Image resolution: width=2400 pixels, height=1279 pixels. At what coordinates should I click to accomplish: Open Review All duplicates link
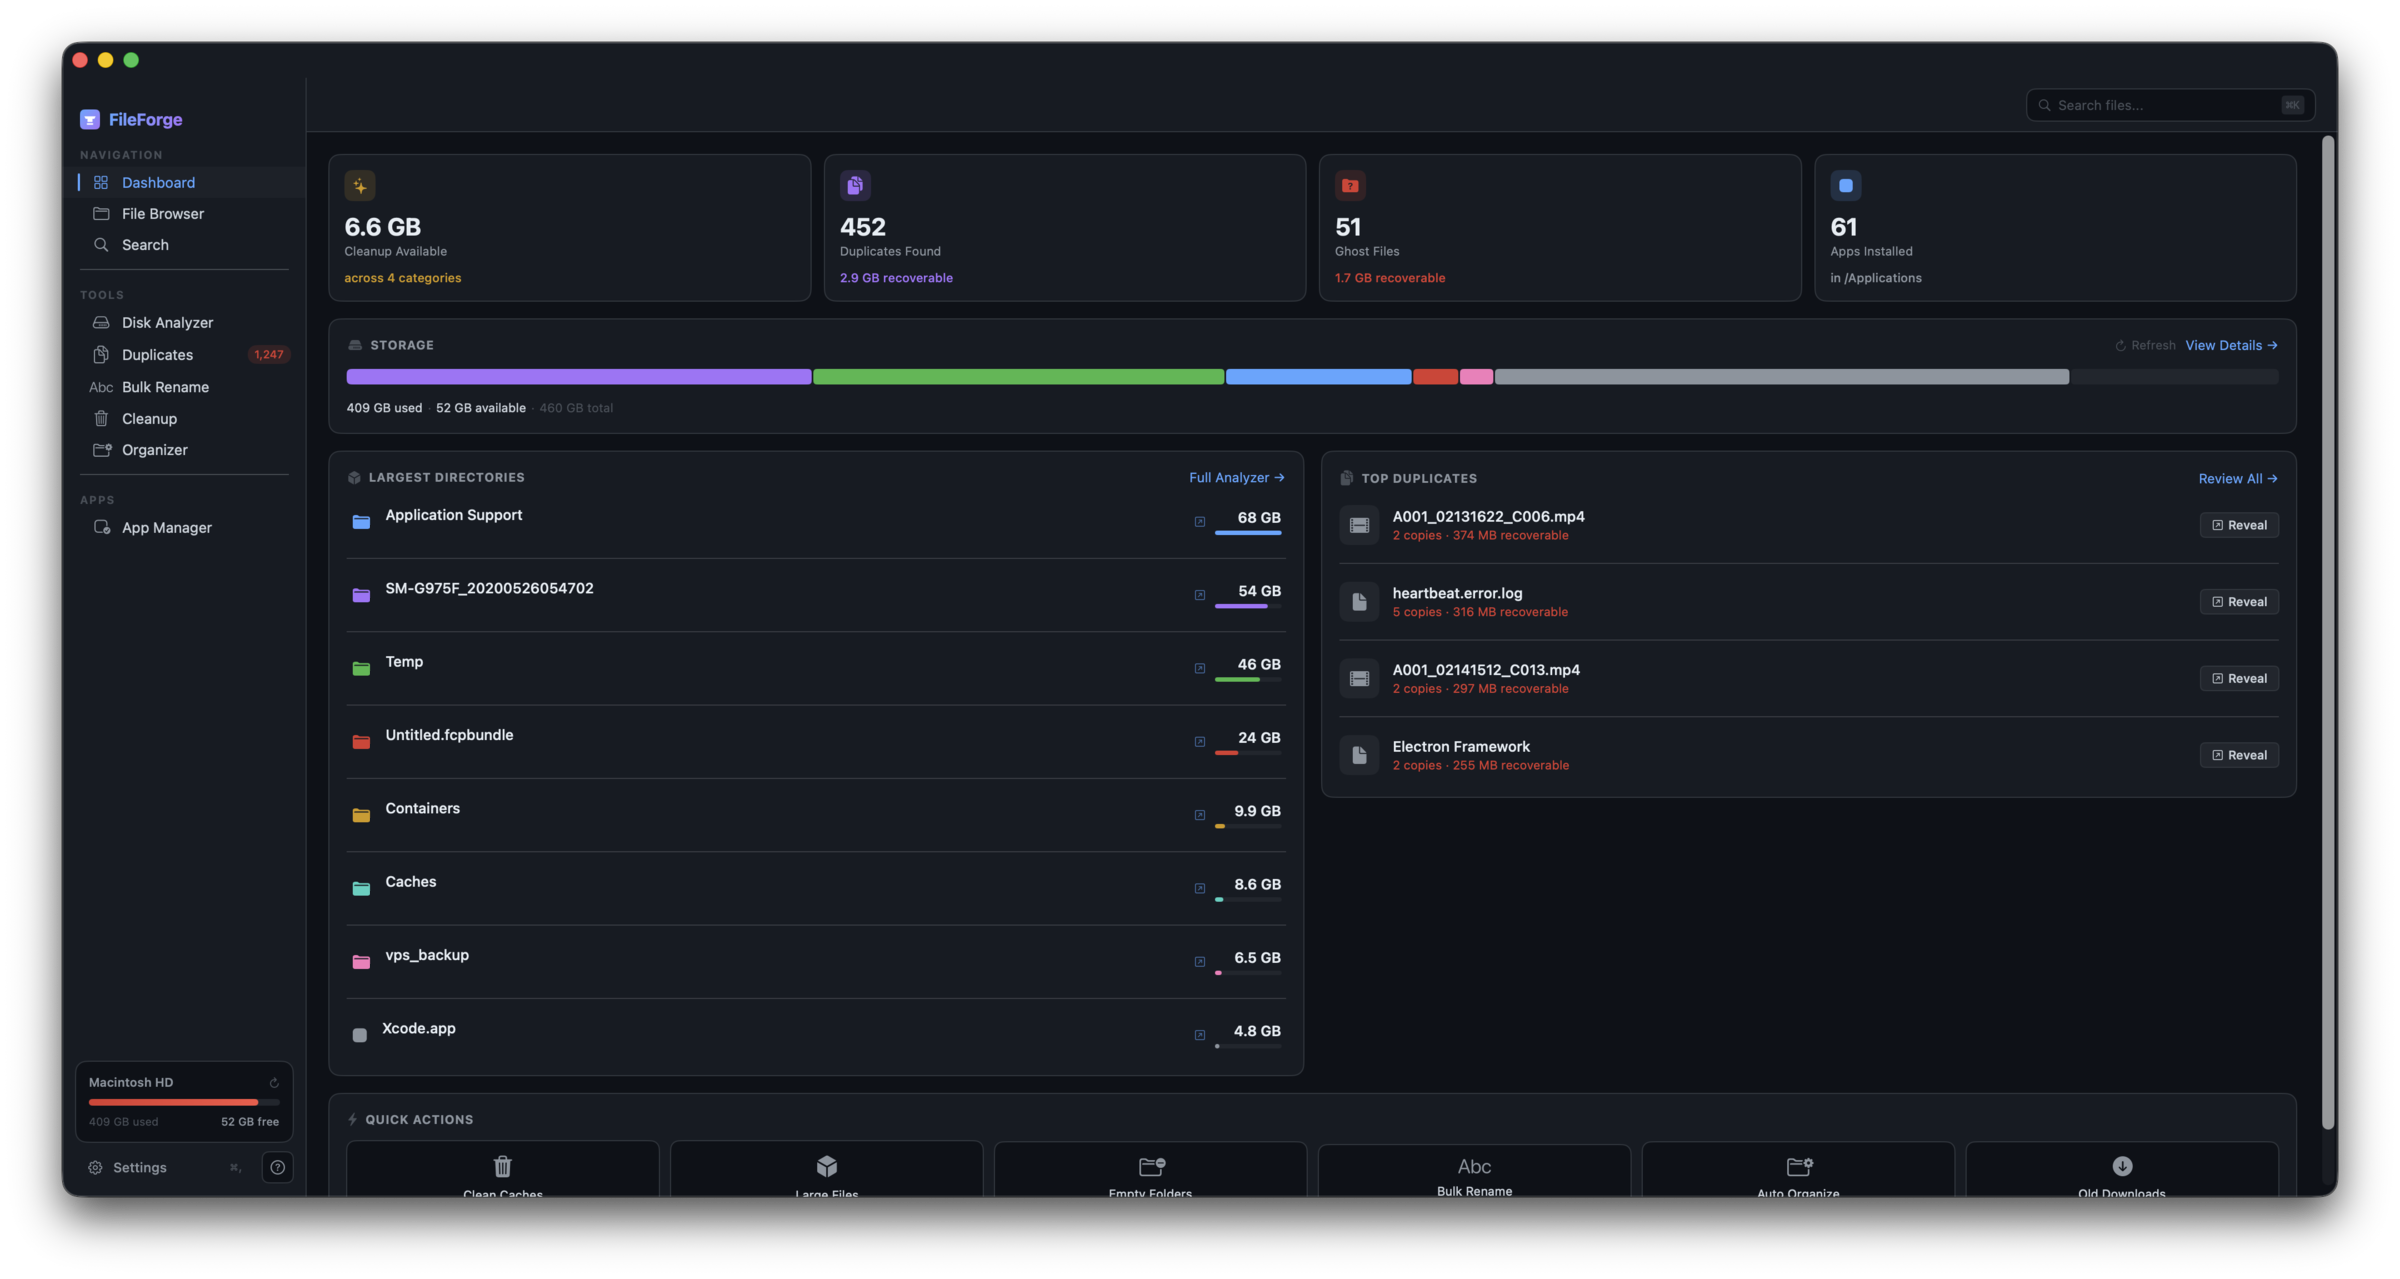point(2238,479)
